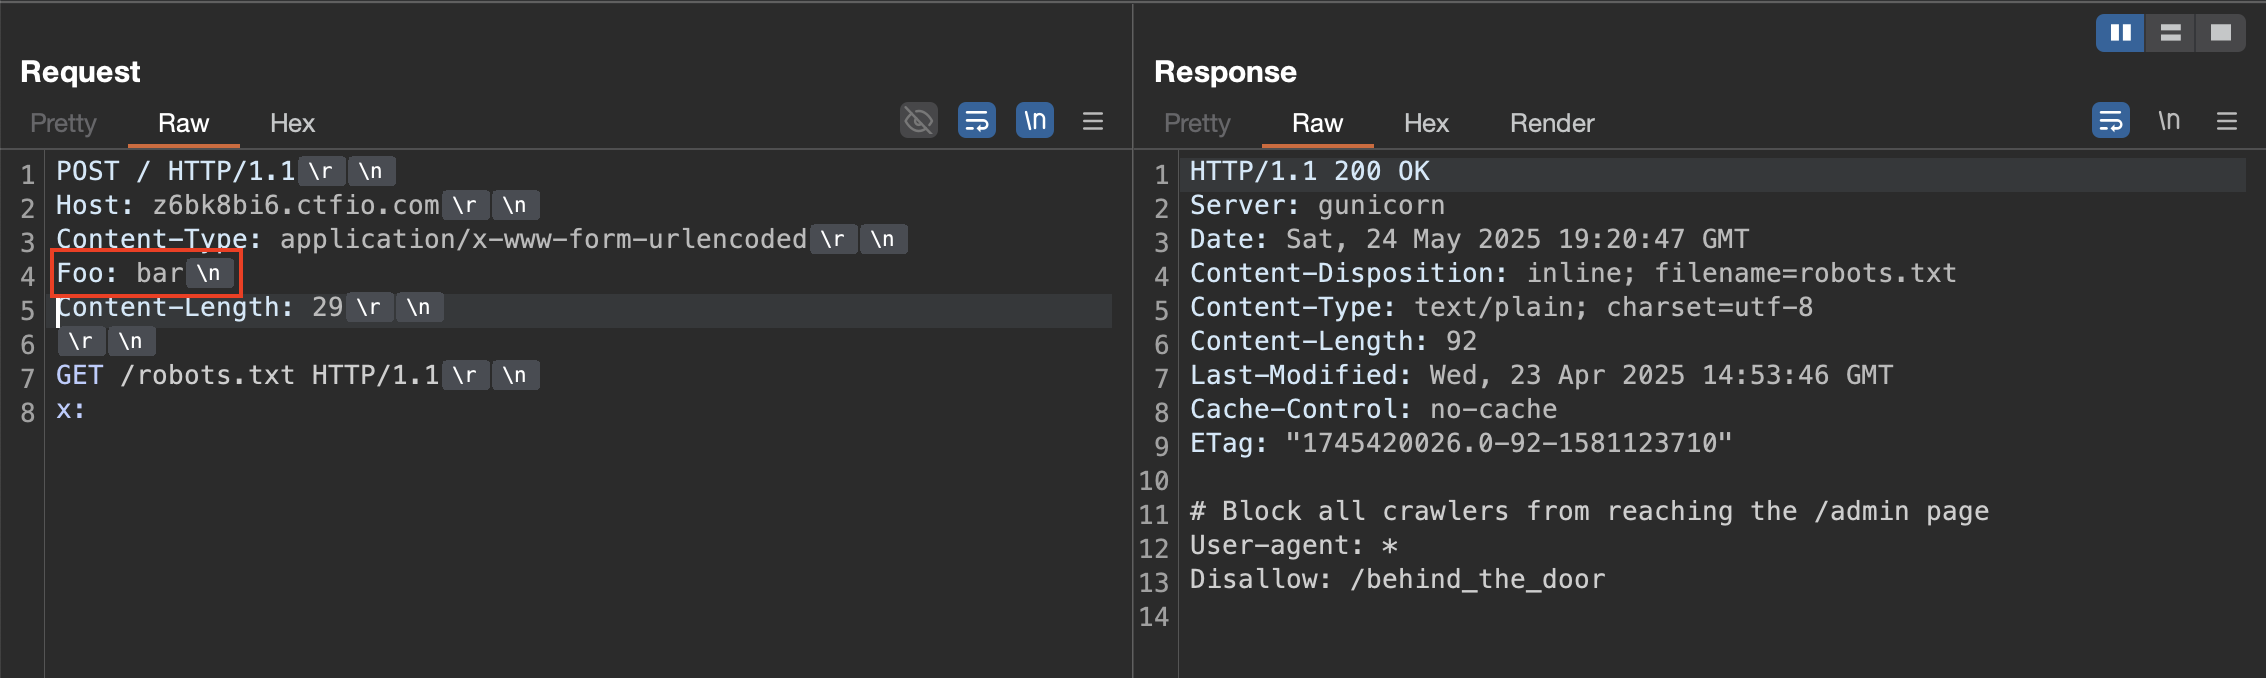Click response 'Content-Type: text/plain' header
This screenshot has width=2266, height=678.
(1501, 307)
